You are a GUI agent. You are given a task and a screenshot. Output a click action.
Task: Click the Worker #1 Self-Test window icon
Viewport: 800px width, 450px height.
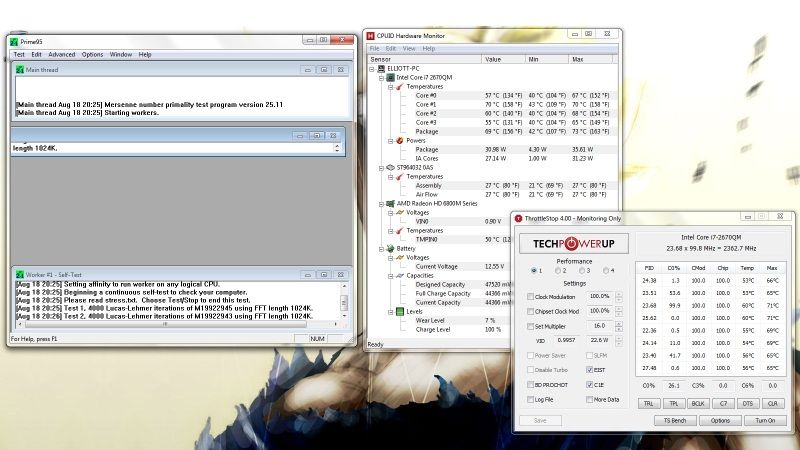point(20,274)
